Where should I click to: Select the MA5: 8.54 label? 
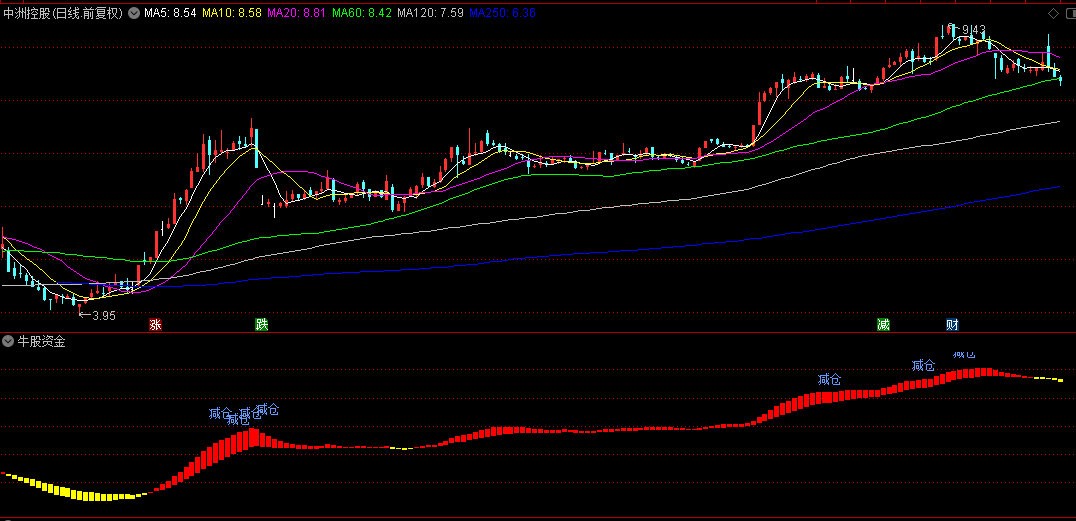coord(170,13)
